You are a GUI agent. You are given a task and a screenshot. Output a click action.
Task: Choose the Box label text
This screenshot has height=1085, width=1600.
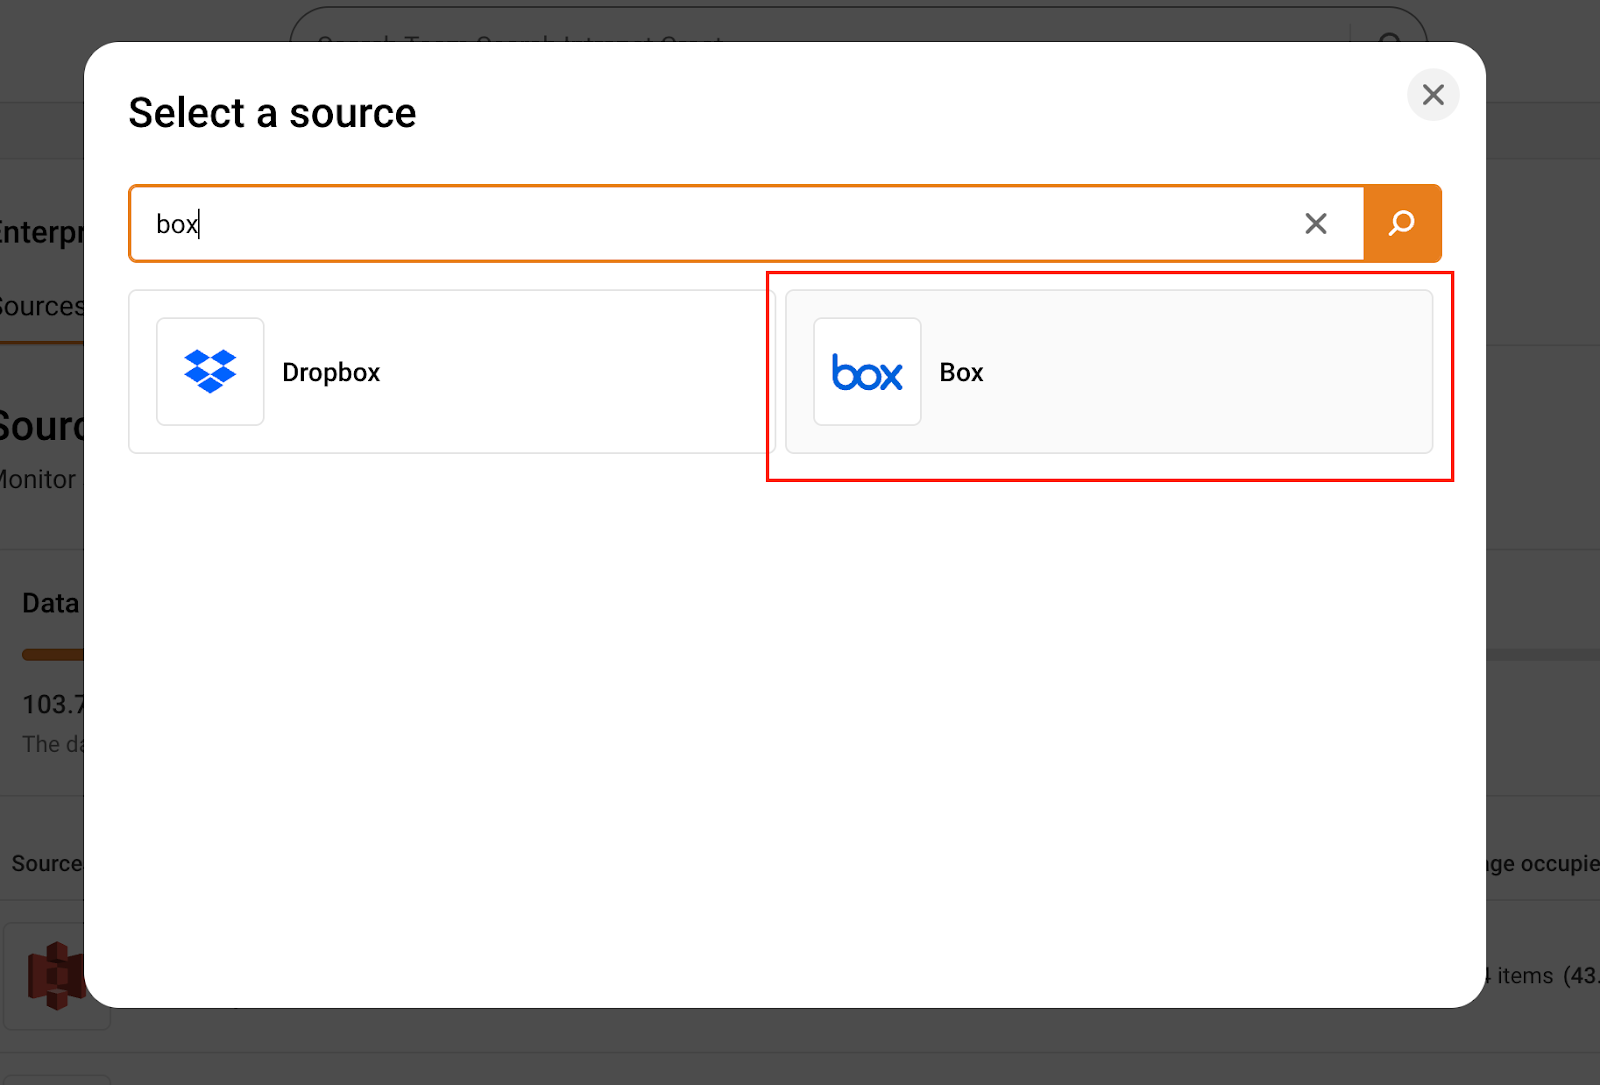pyautogui.click(x=961, y=373)
